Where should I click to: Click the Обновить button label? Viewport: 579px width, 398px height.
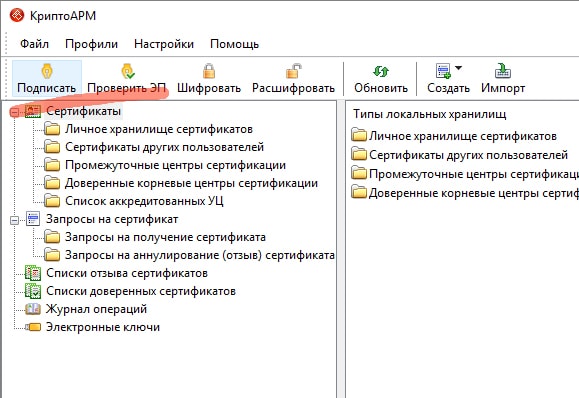click(381, 88)
